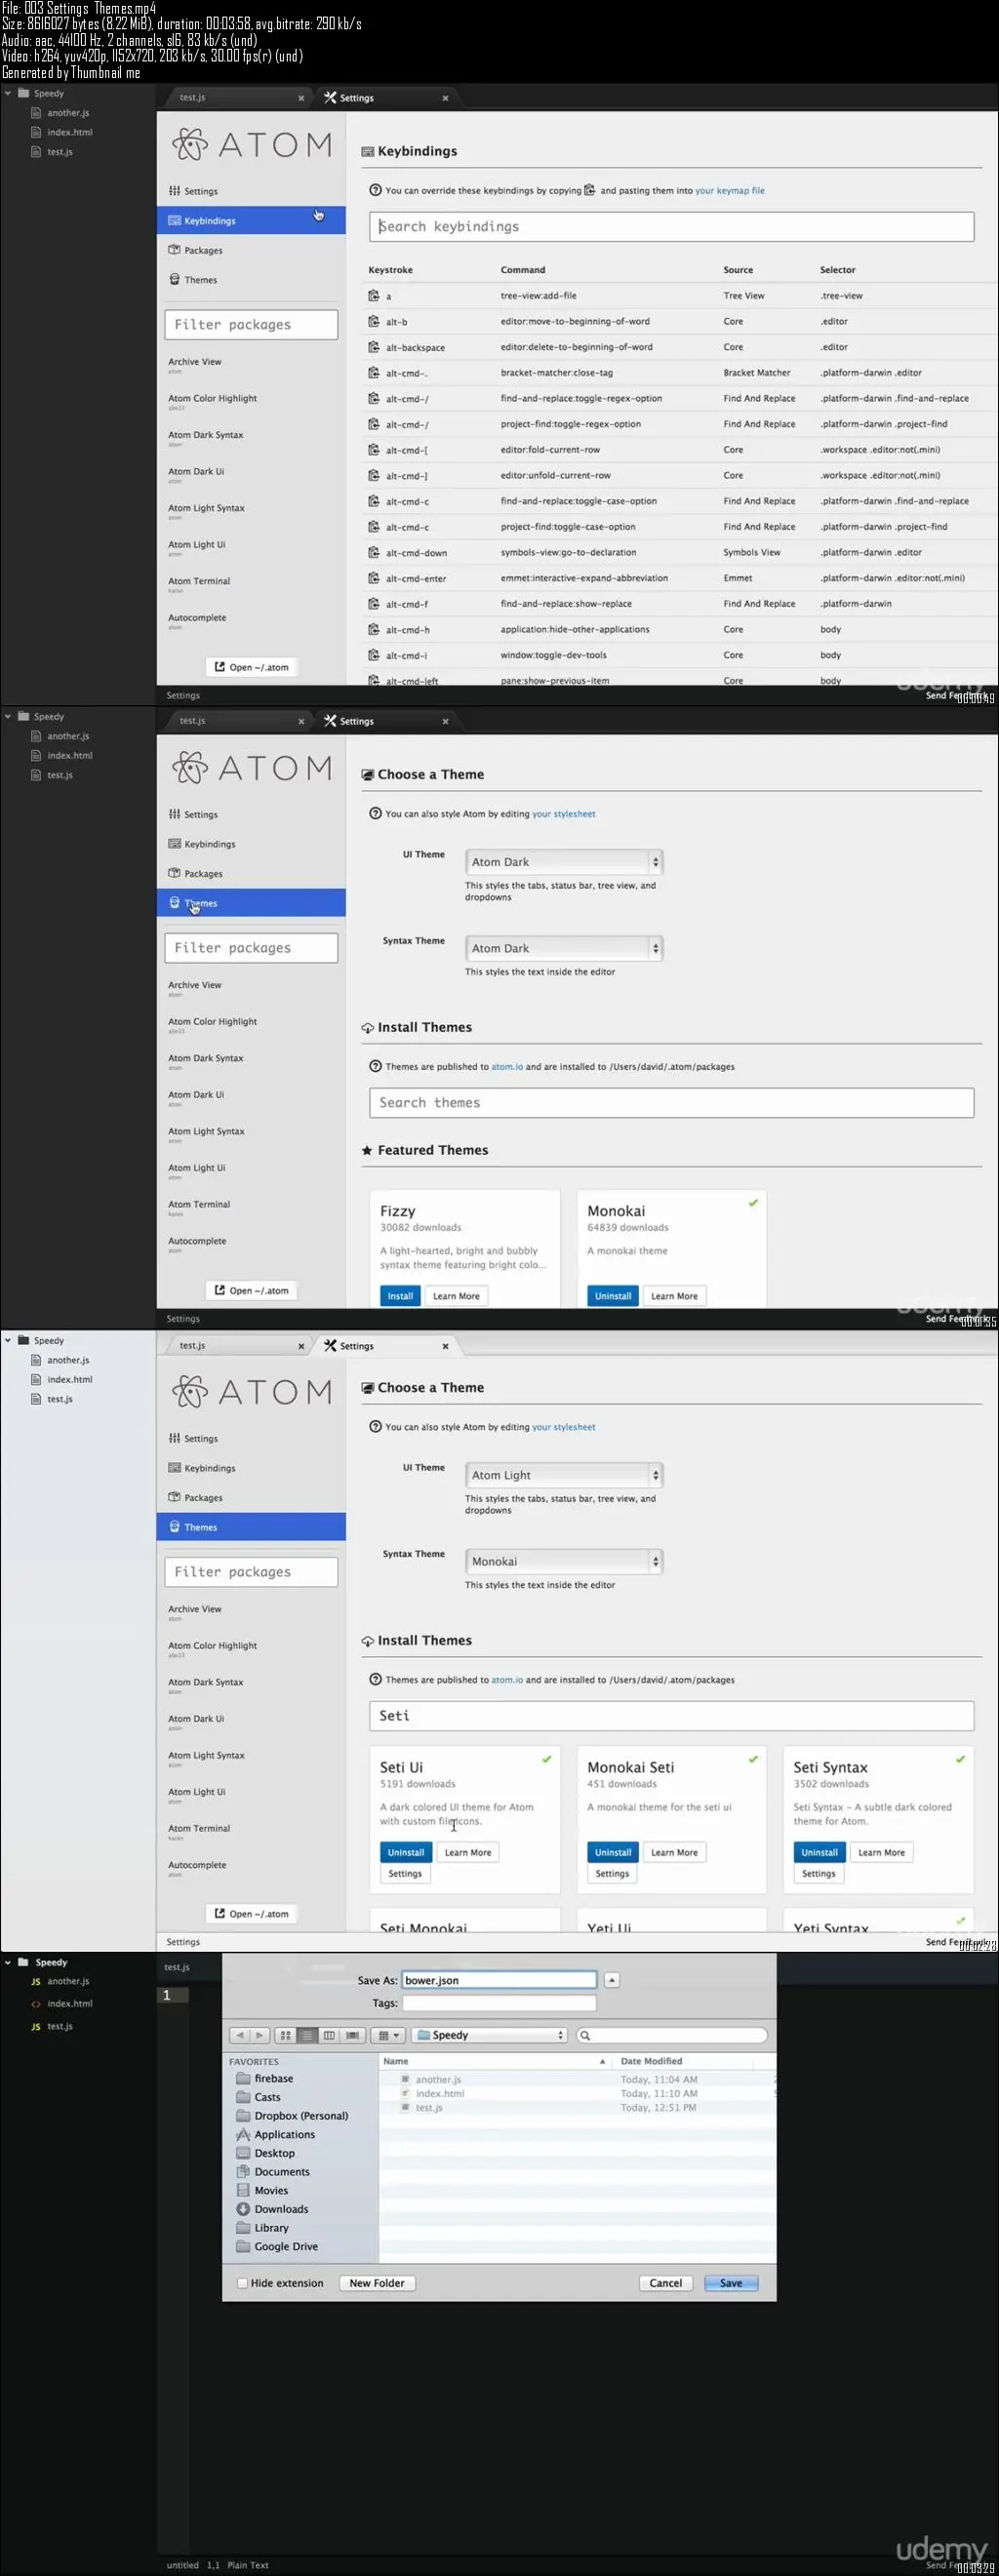Click the Google Drive folder icon in Favorites
Viewport: 999px width, 2576px height.
(x=243, y=2246)
